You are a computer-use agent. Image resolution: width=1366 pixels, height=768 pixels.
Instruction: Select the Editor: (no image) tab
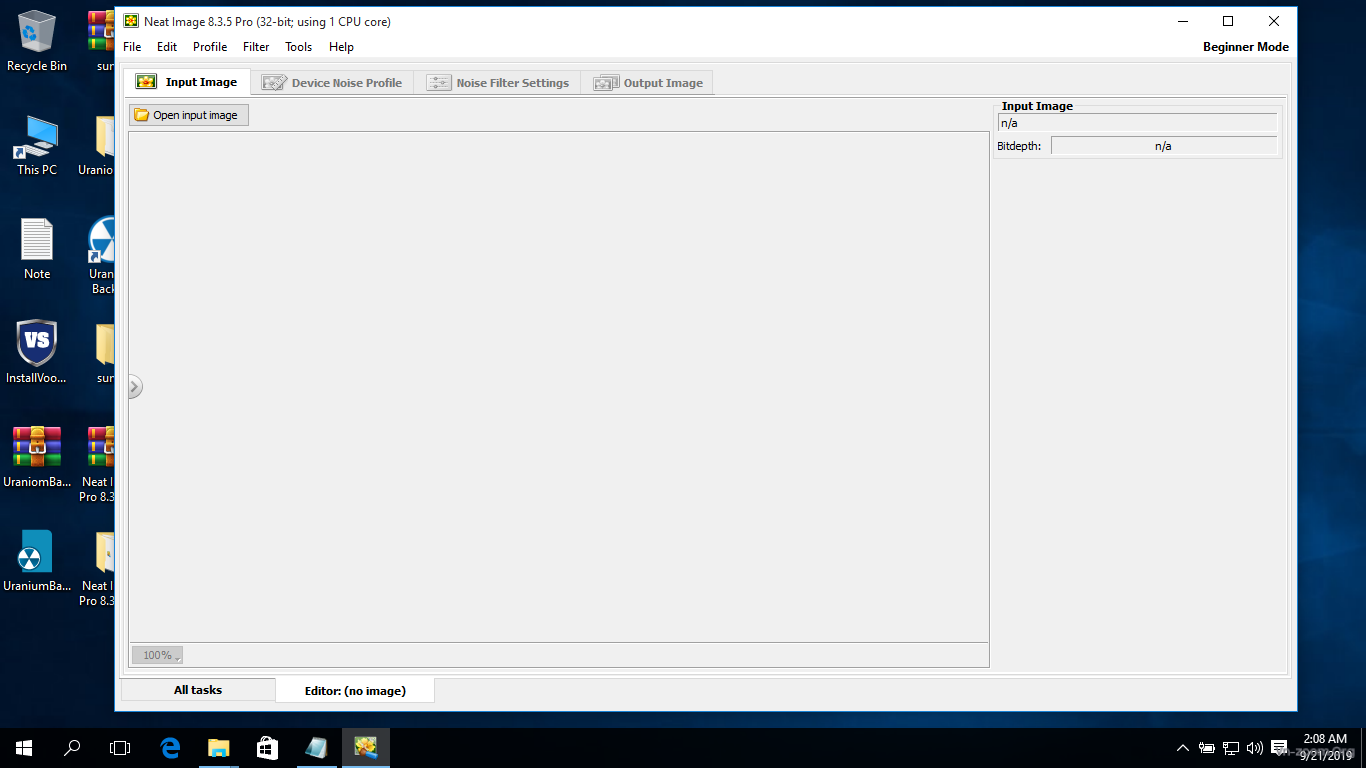[x=355, y=690]
